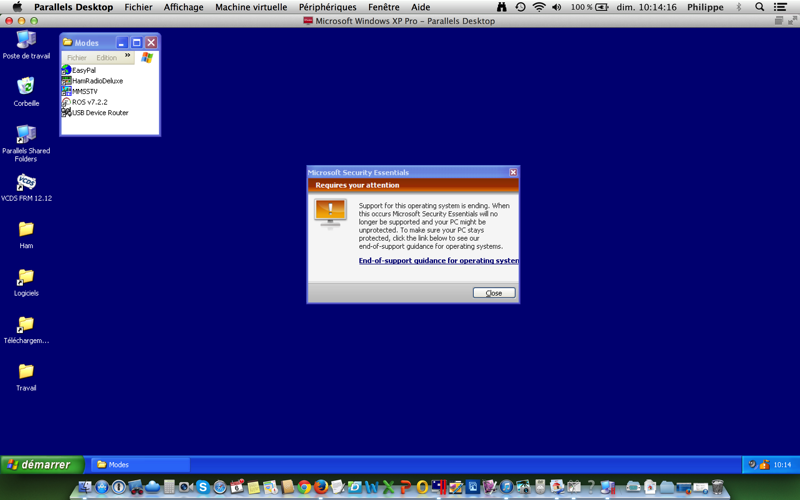Open Fichier menu in Modes window
This screenshot has width=800, height=500.
tap(77, 58)
